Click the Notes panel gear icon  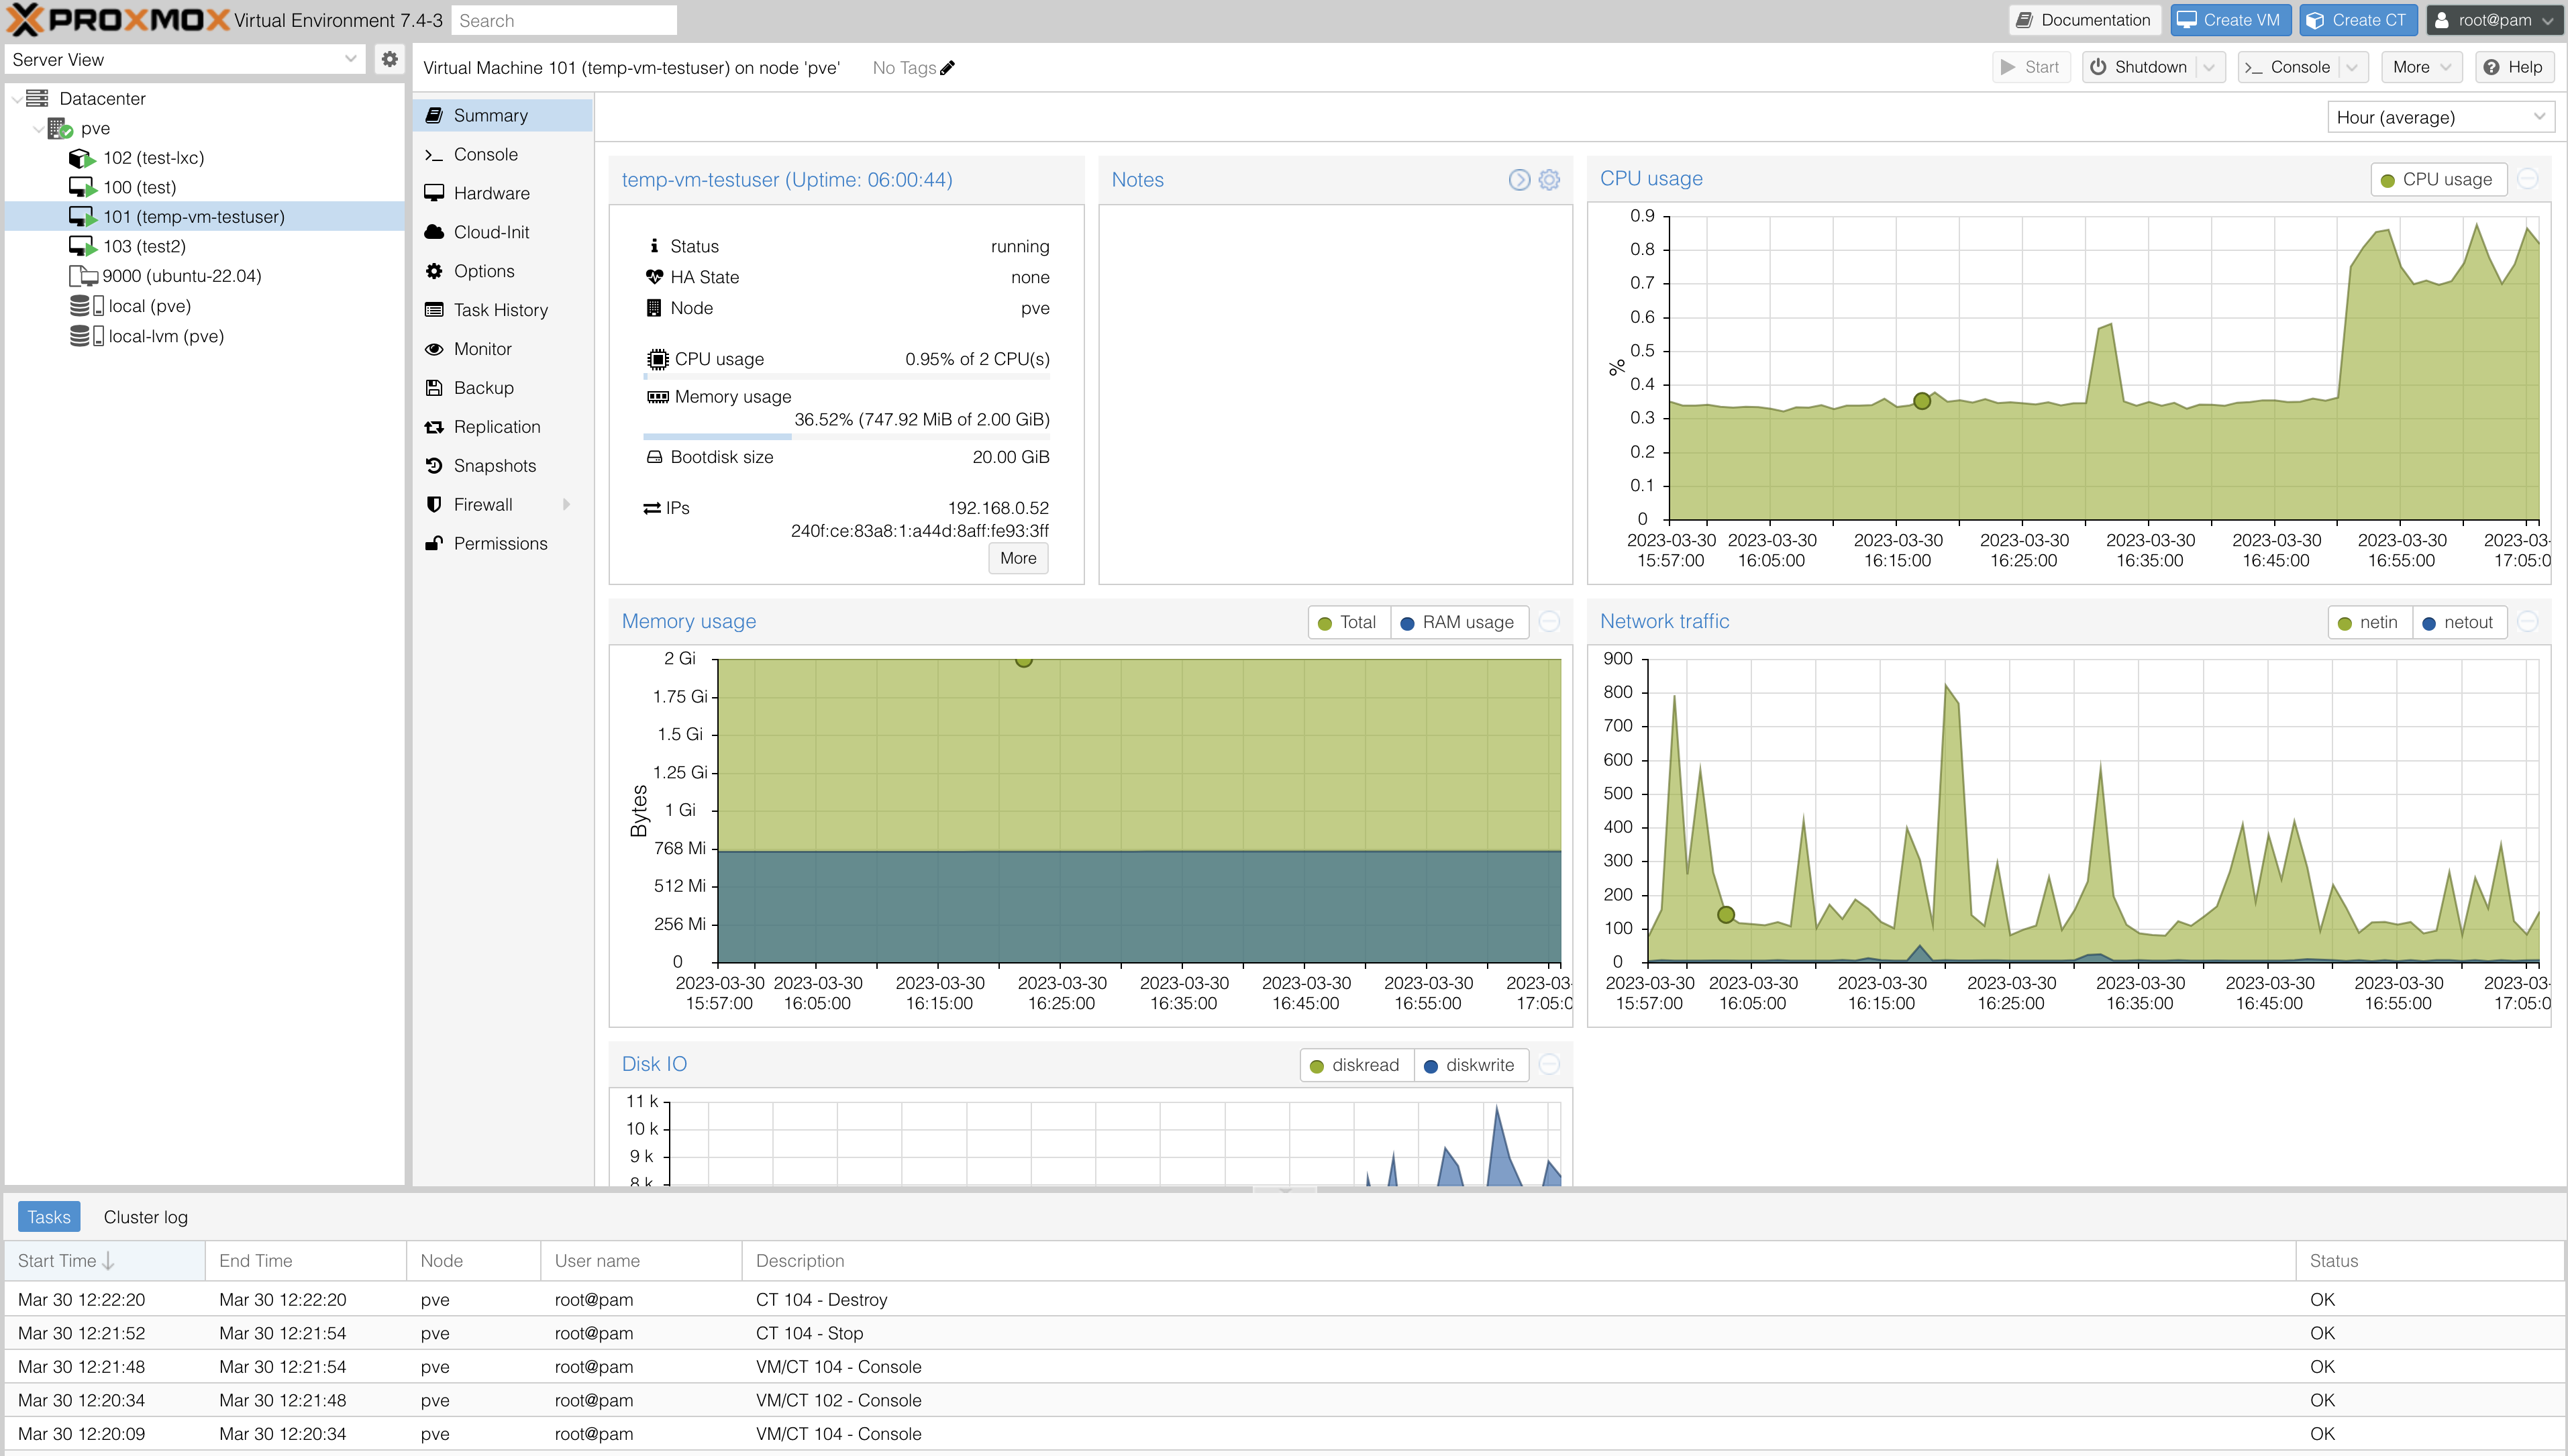click(1549, 180)
